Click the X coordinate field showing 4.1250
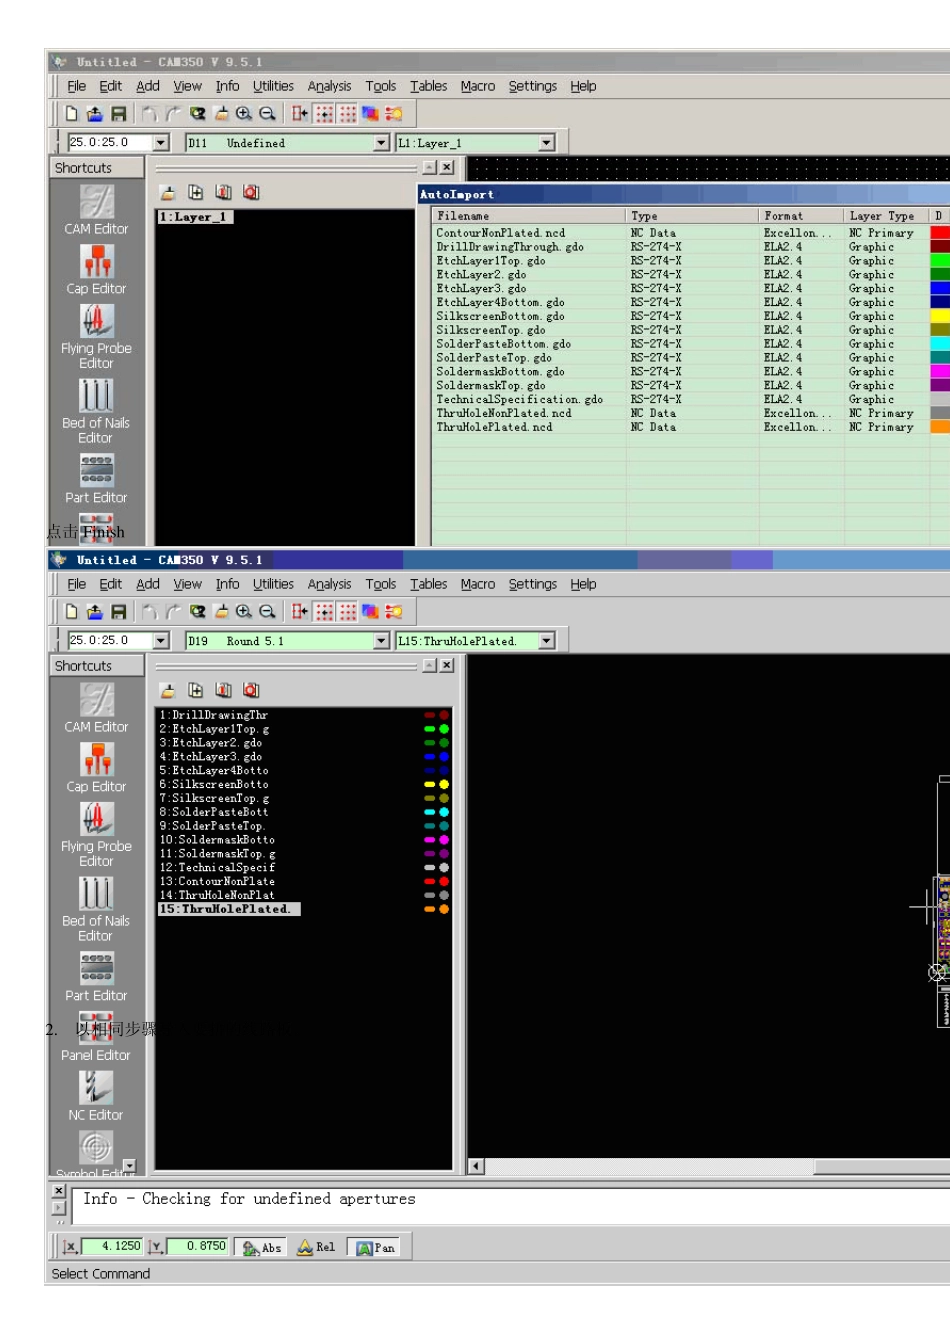 (x=114, y=1246)
